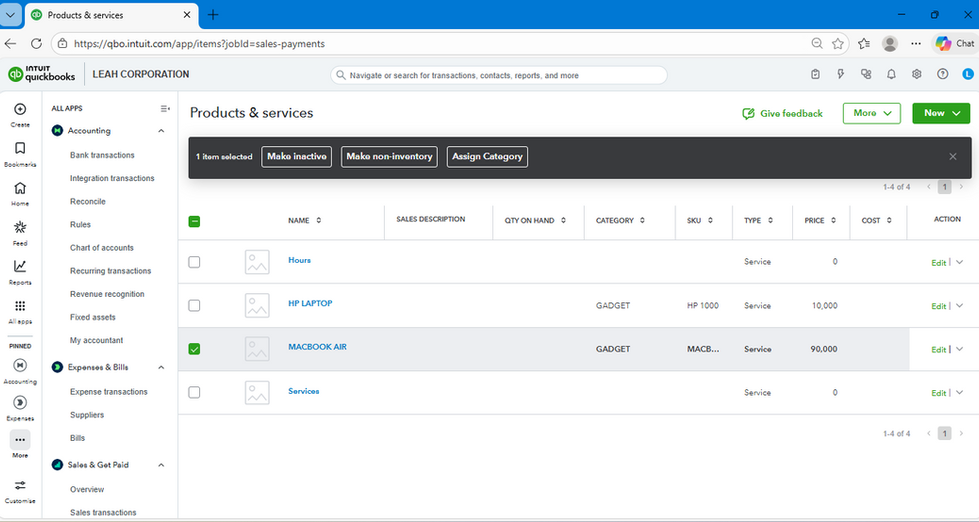This screenshot has height=522, width=979.
Task: Expand action arrow for MACBOOK AIR row
Action: tap(960, 349)
